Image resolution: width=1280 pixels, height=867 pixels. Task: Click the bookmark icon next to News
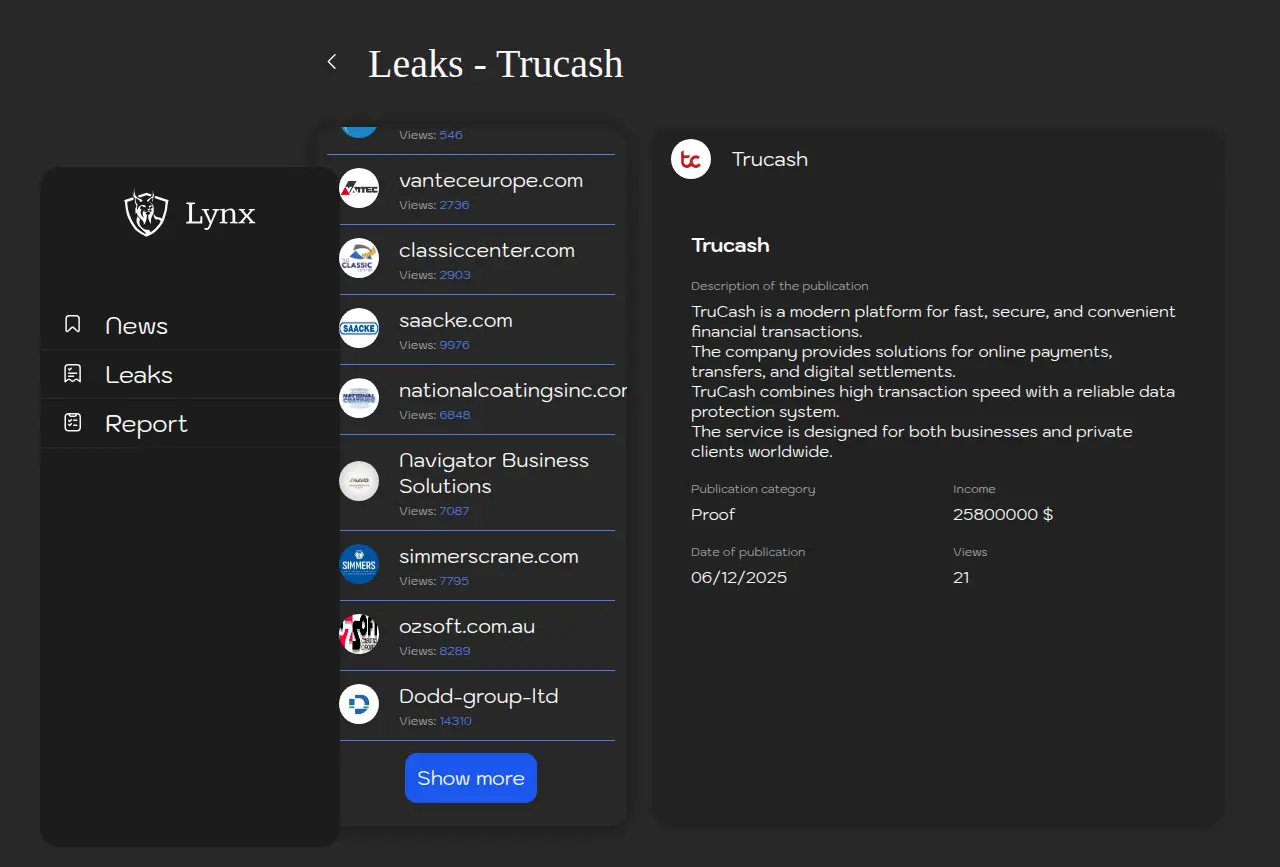pos(72,324)
